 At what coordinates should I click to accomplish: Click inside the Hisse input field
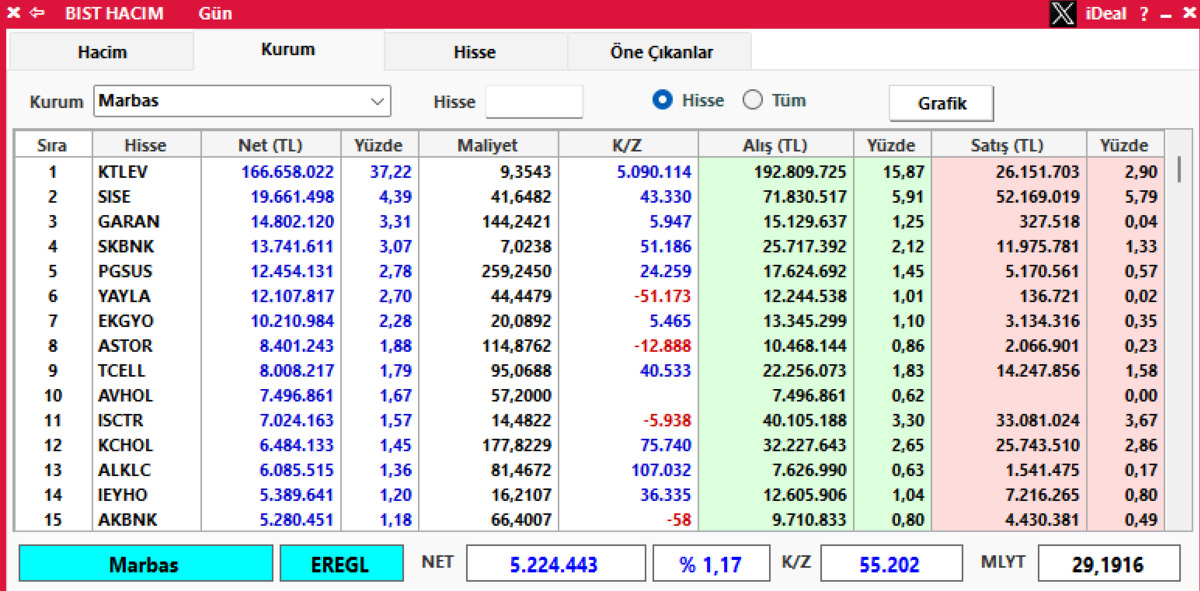point(534,101)
